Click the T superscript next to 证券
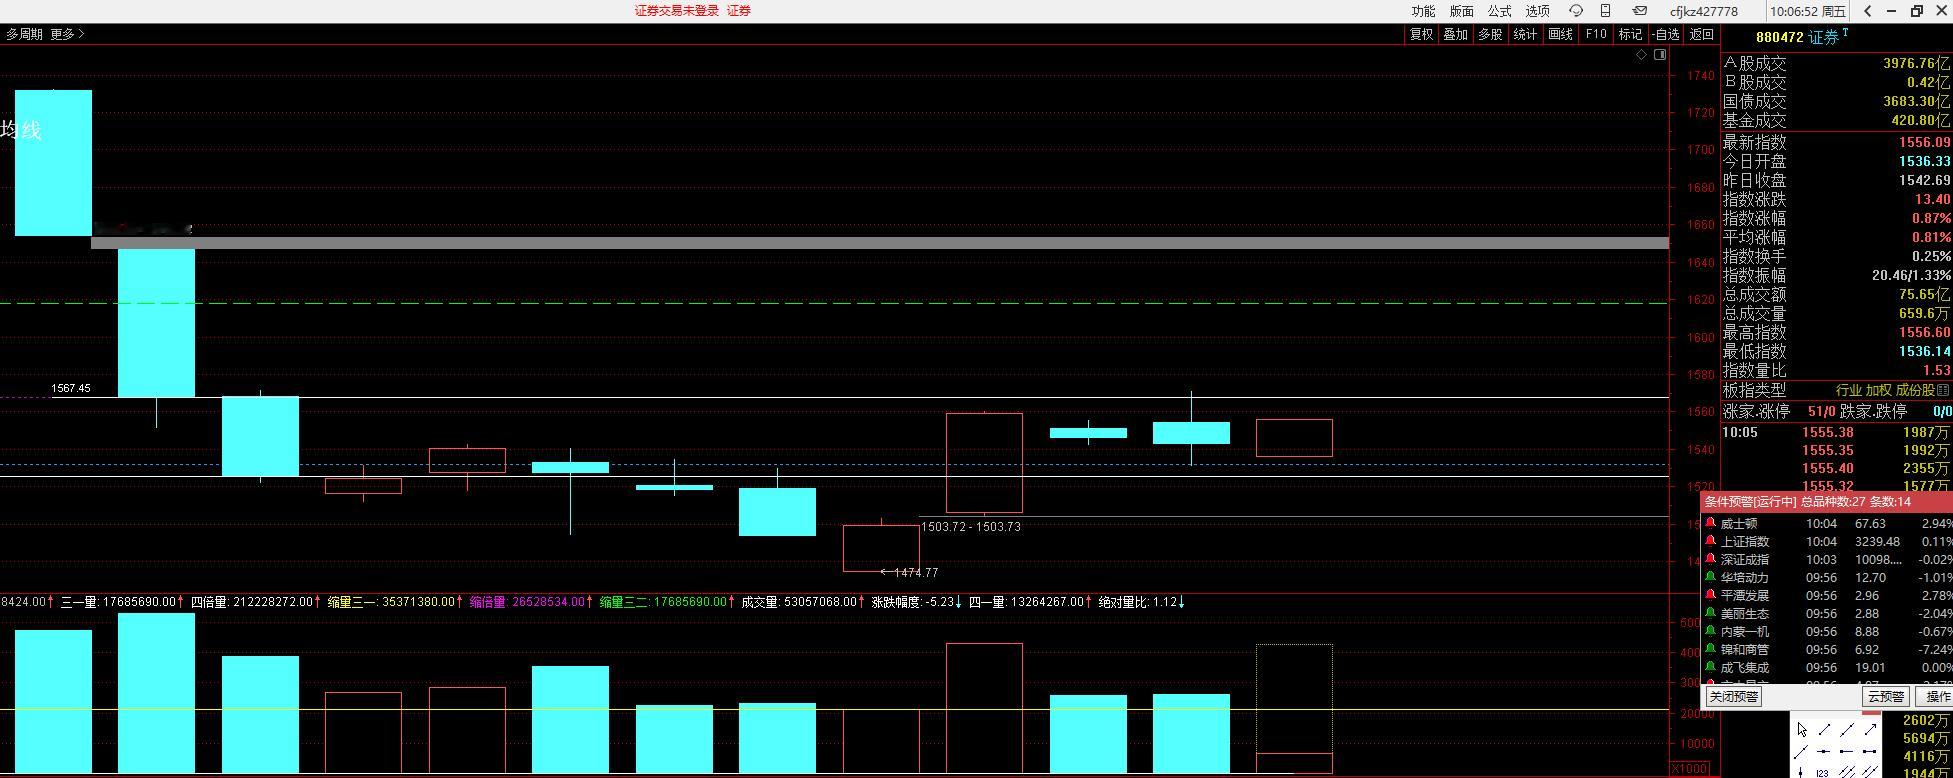 (x=1845, y=33)
